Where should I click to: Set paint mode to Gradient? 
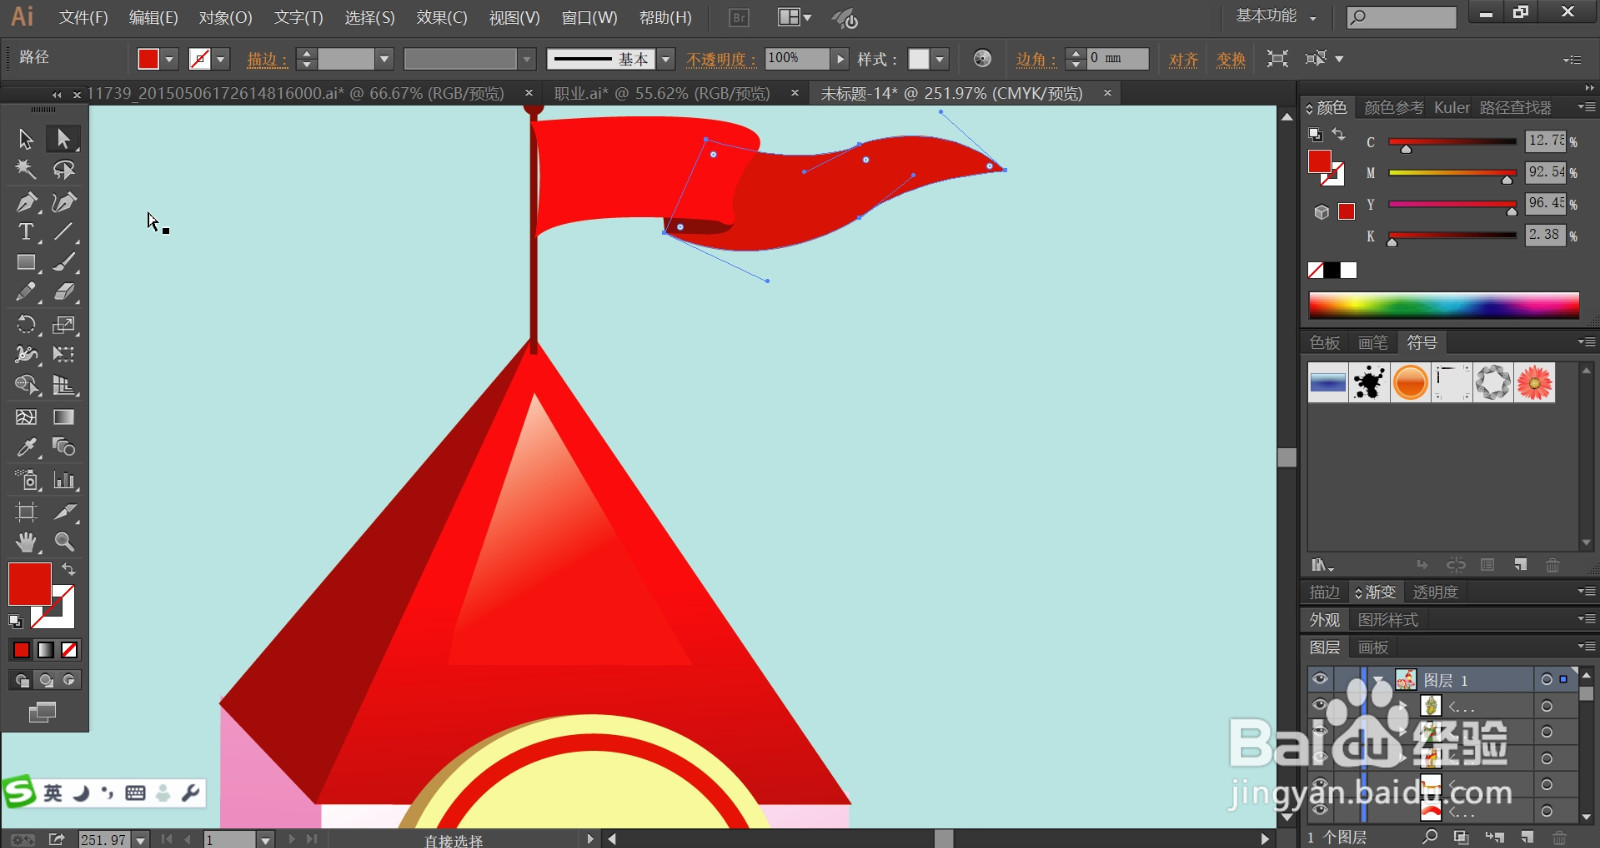[x=45, y=650]
